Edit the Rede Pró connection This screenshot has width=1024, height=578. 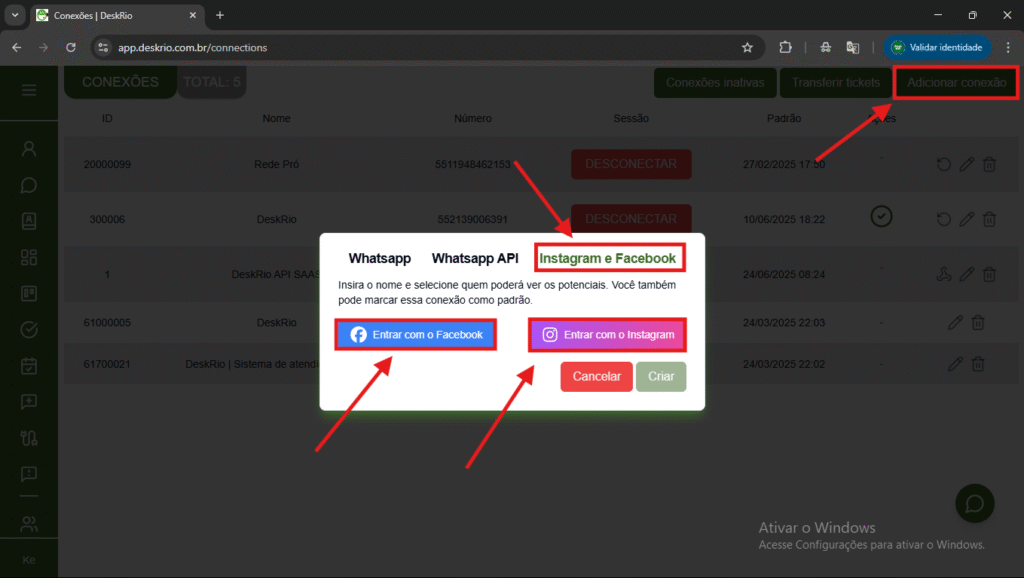967,164
